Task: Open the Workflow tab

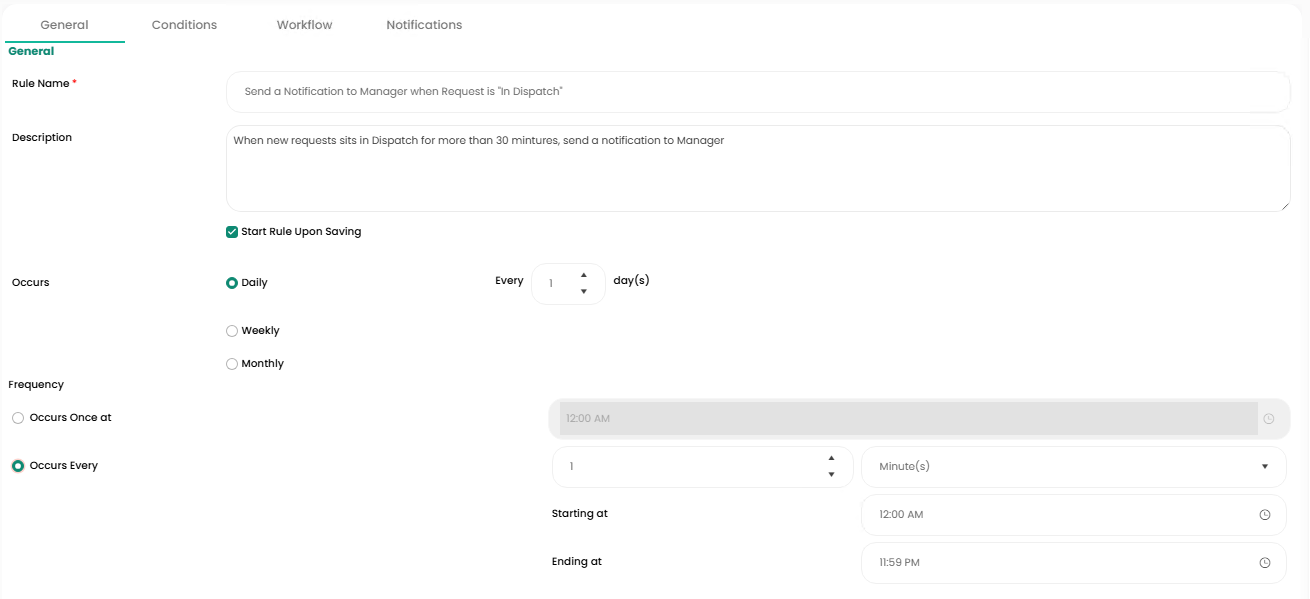Action: (304, 25)
